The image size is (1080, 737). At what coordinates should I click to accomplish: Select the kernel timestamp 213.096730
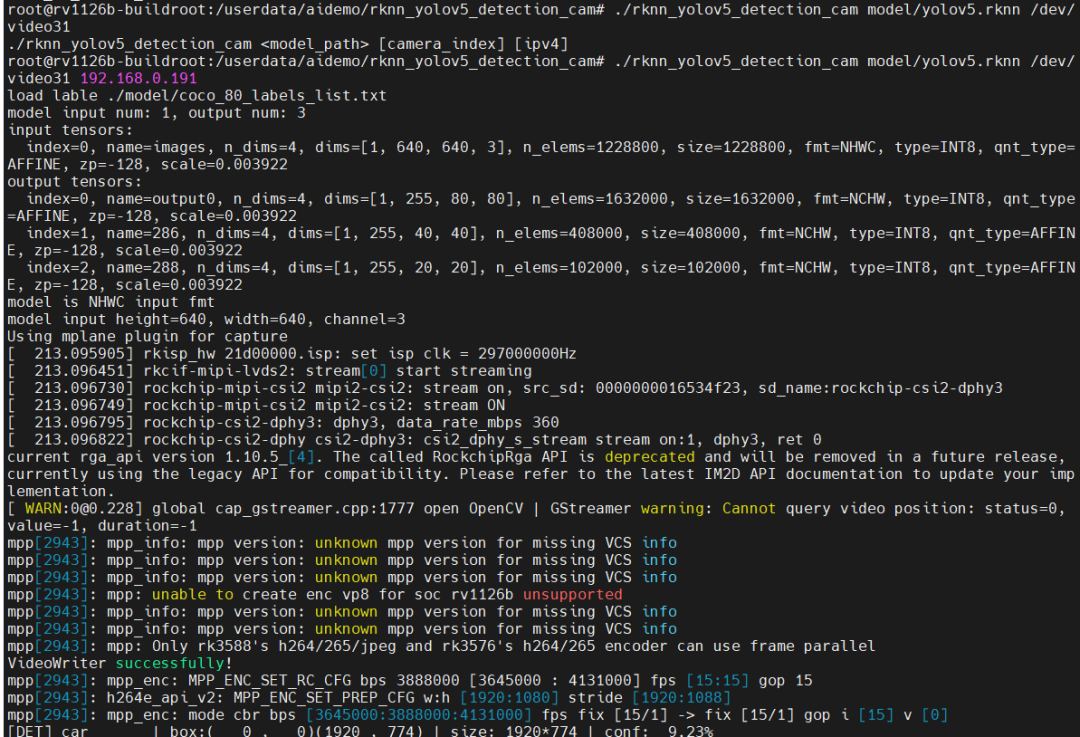pyautogui.click(x=79, y=388)
